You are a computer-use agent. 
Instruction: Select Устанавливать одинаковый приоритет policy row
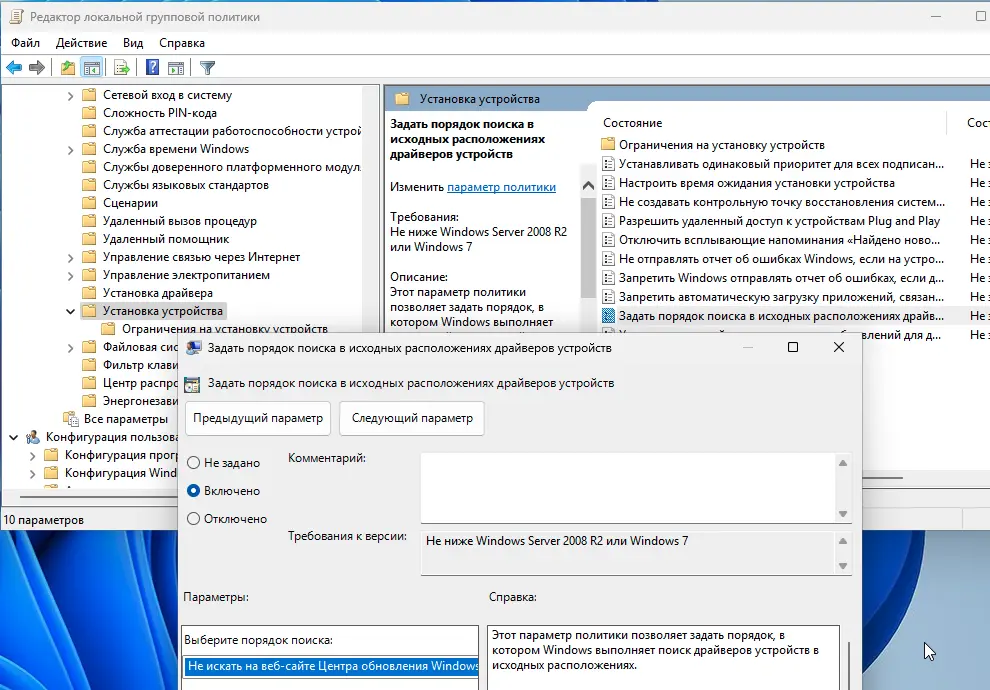click(x=782, y=164)
